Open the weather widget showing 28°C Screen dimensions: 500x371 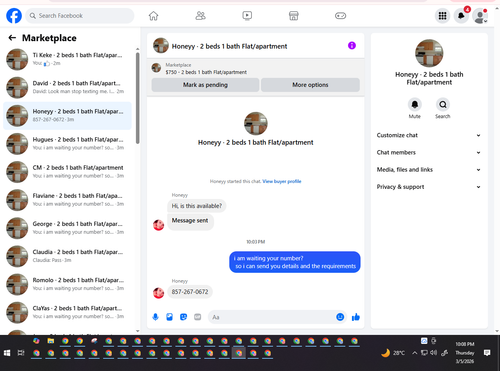tap(393, 353)
